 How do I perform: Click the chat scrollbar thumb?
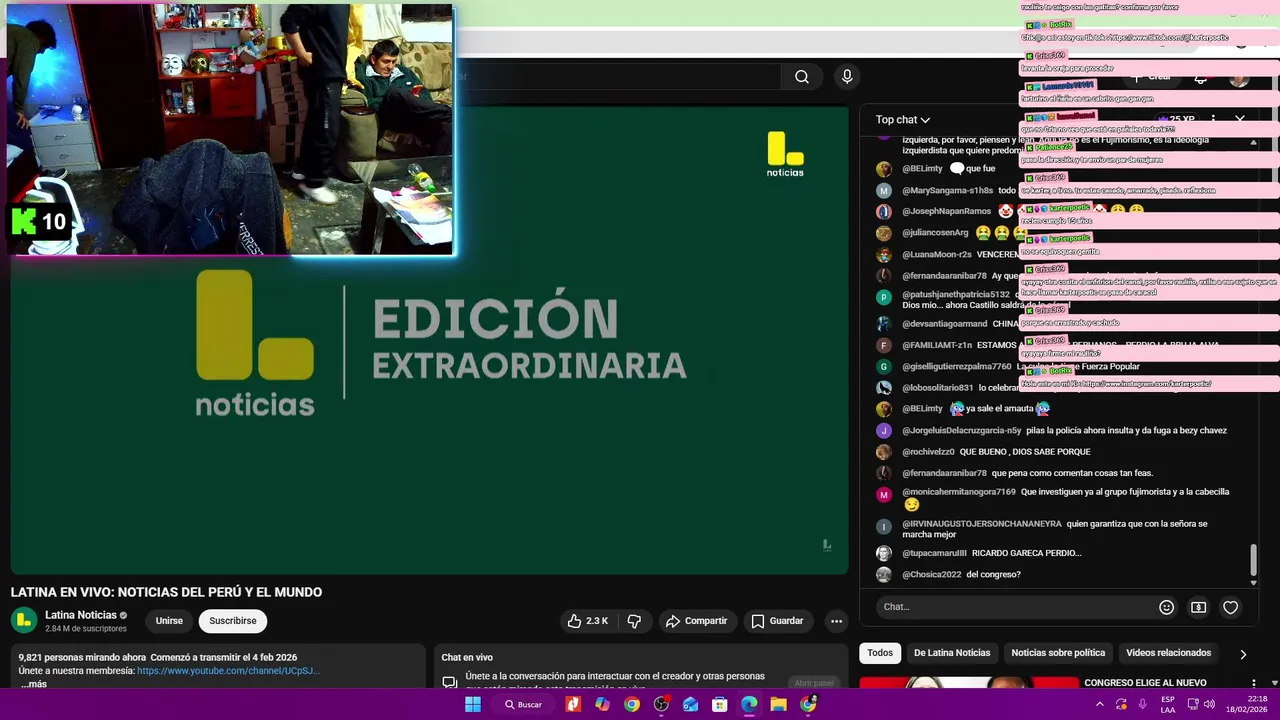coord(1253,560)
